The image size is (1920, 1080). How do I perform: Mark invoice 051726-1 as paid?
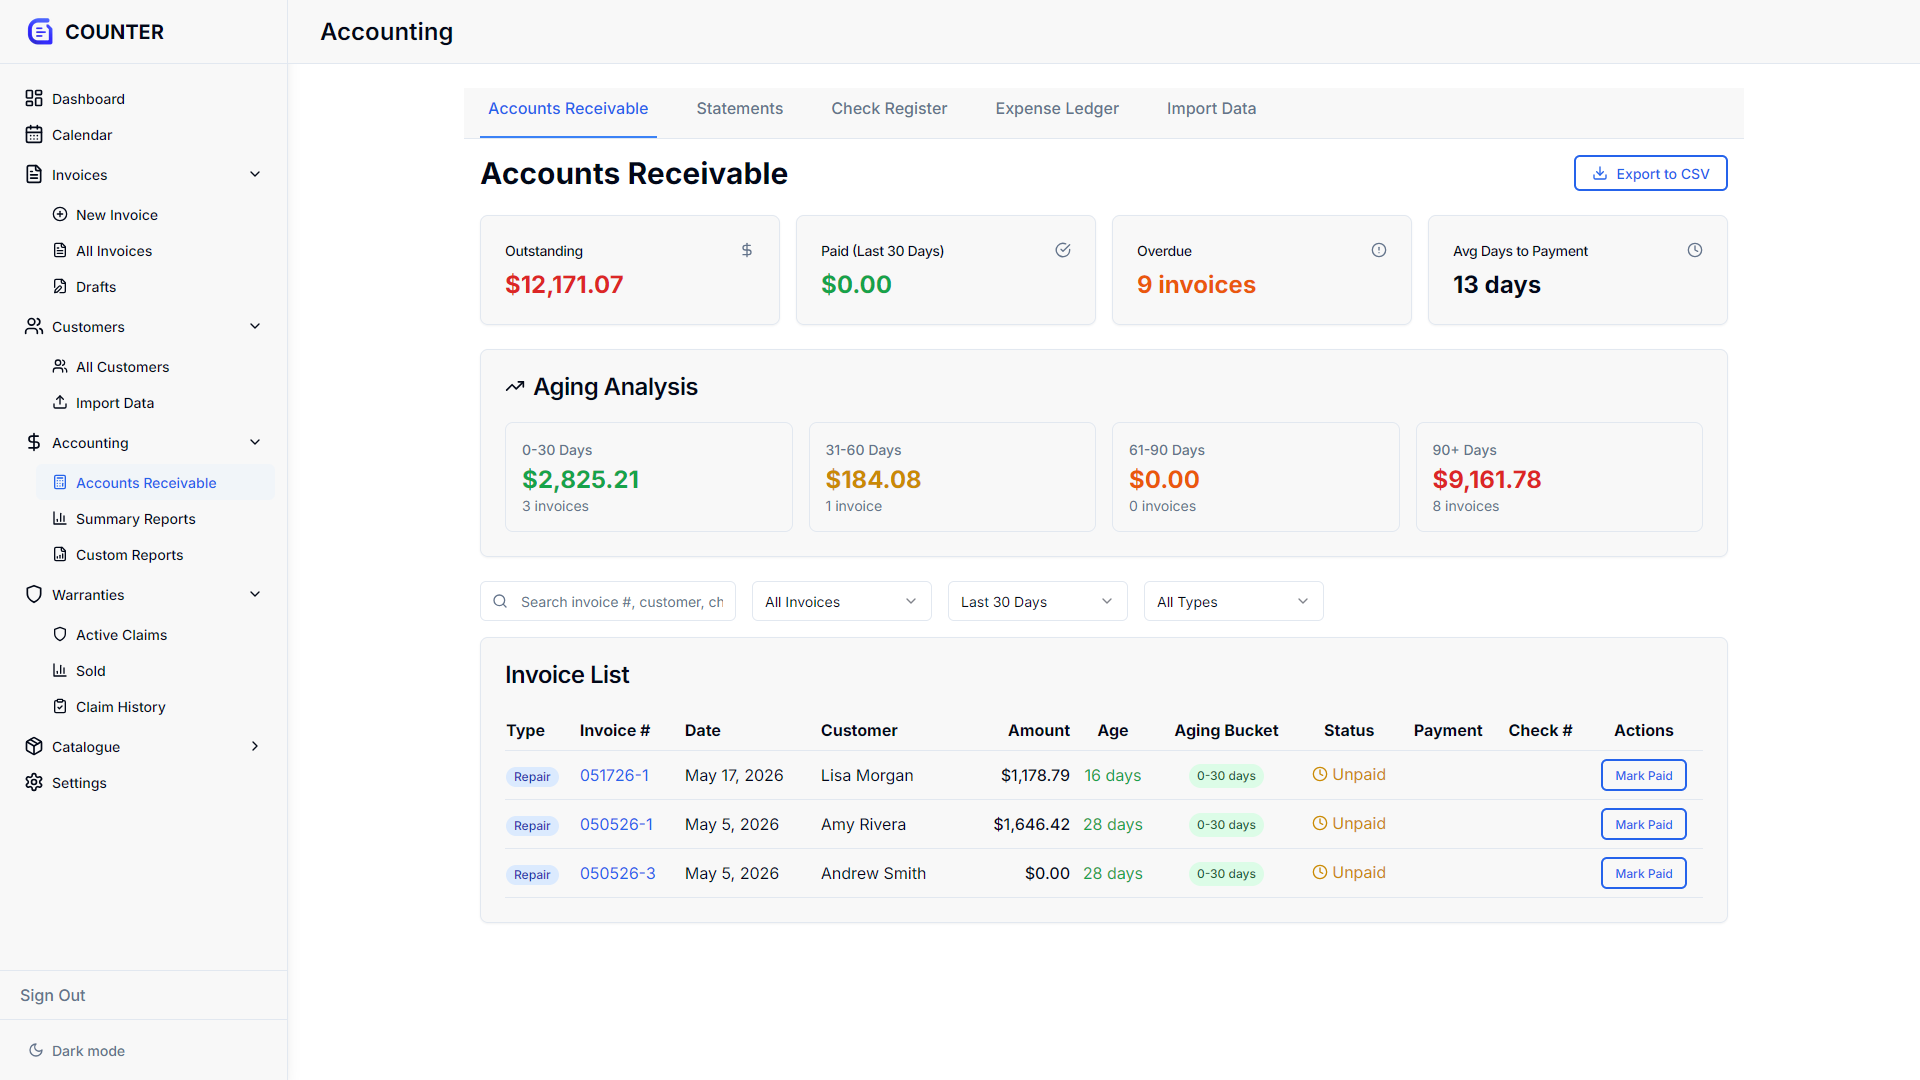point(1643,775)
